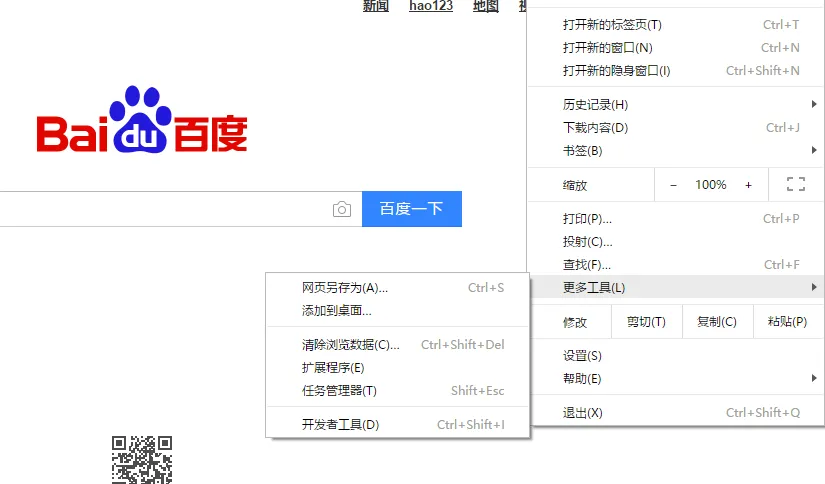Click the Baidu logo
Image resolution: width=825 pixels, height=484 pixels.
[142, 120]
